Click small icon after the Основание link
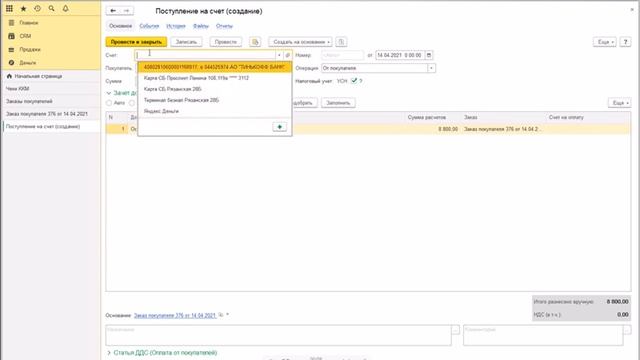Viewport: 640px width, 360px height. tap(221, 315)
